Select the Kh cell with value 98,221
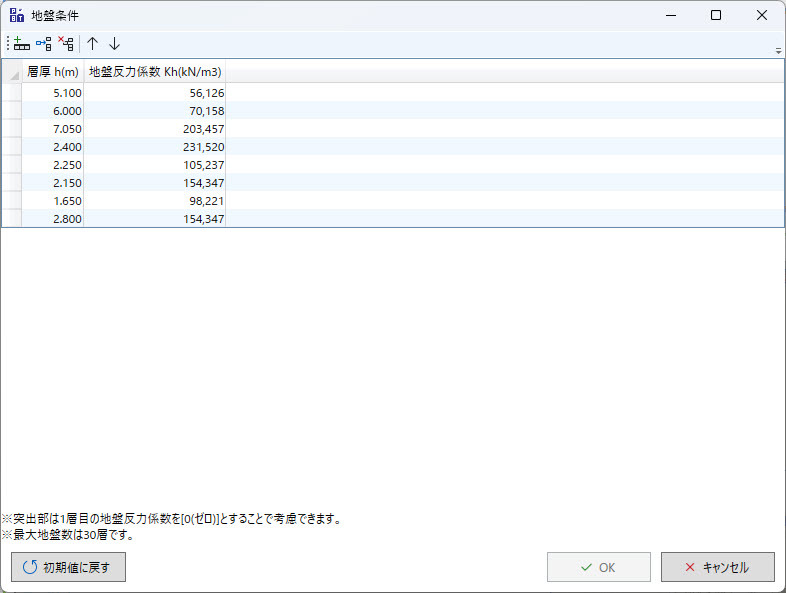This screenshot has height=593, width=786. coord(155,201)
